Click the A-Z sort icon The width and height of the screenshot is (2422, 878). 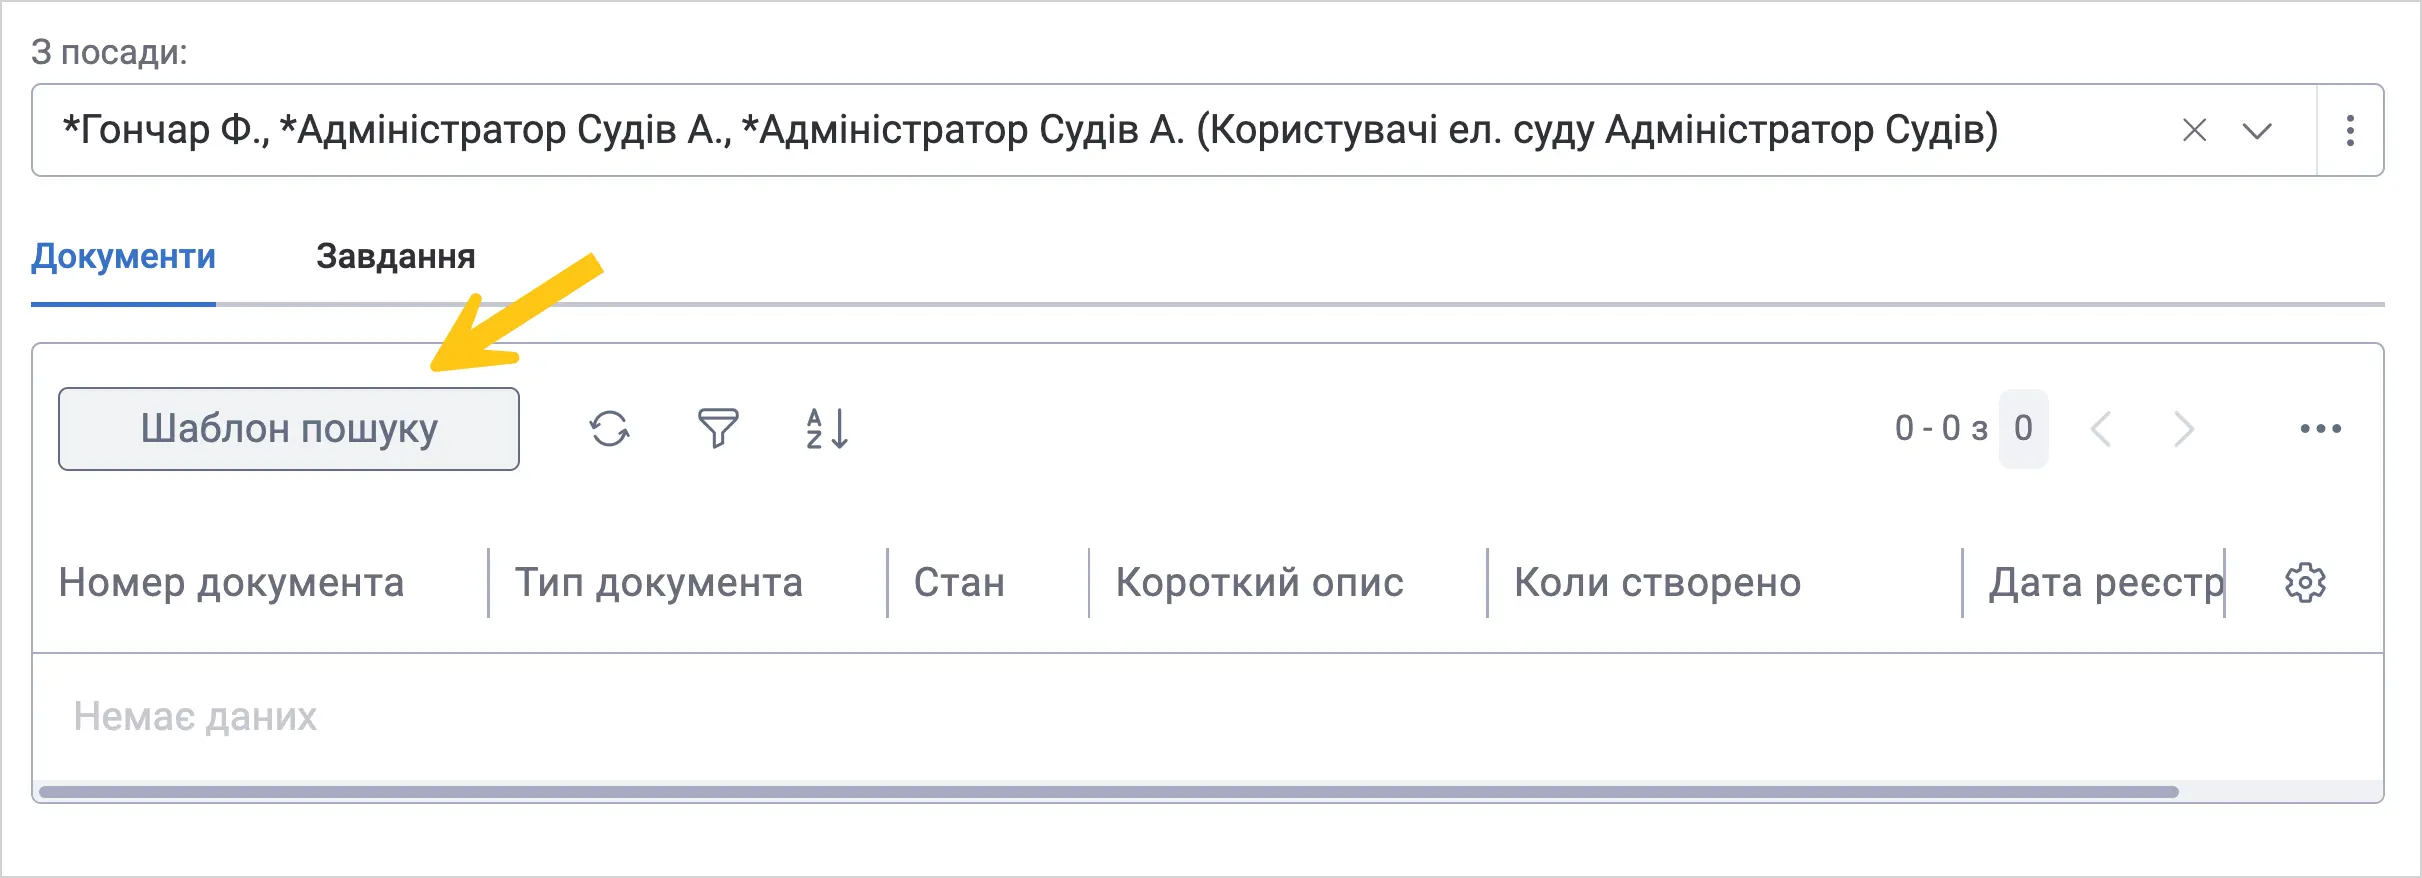[x=827, y=429]
